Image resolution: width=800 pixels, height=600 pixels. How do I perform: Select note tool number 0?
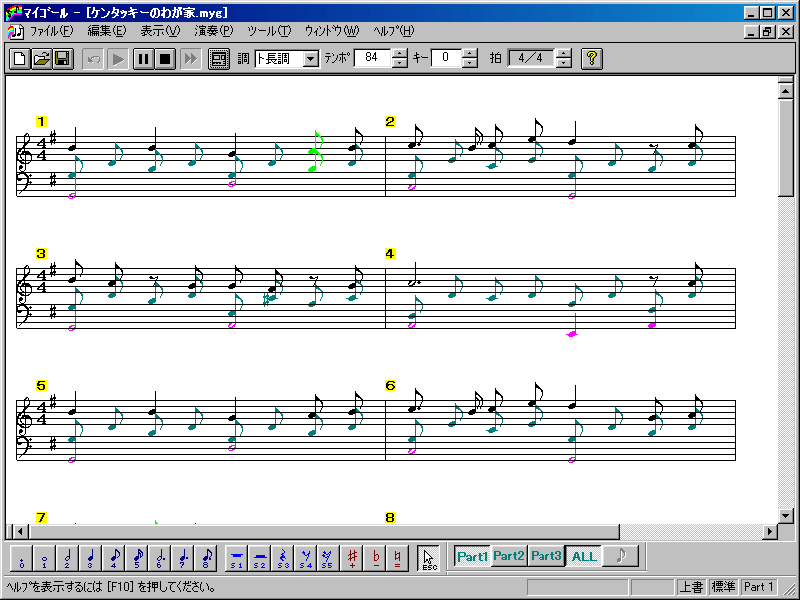coord(21,558)
